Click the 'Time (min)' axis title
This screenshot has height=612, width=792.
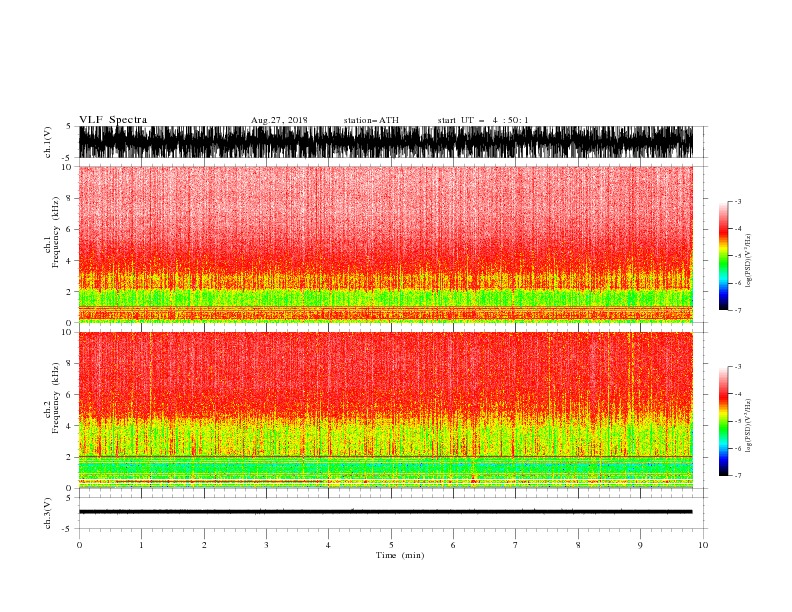400,555
